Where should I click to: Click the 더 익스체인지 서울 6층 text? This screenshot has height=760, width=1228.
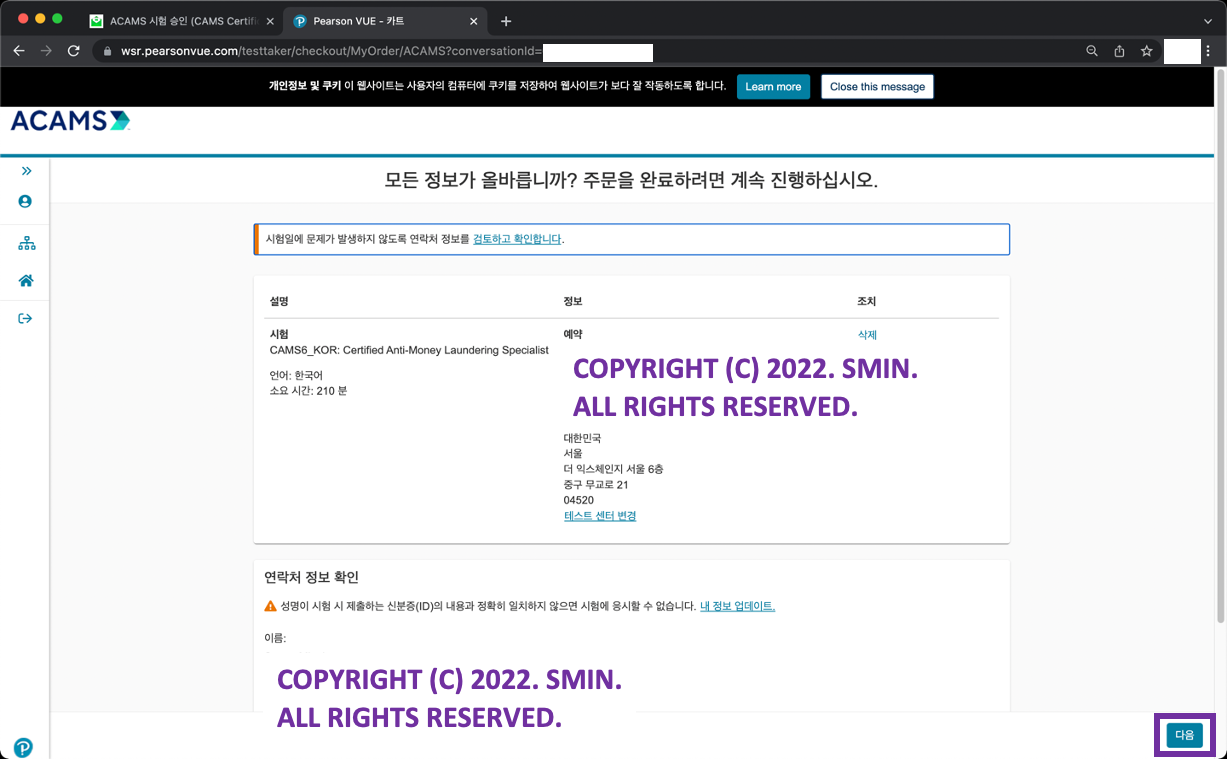coord(613,469)
